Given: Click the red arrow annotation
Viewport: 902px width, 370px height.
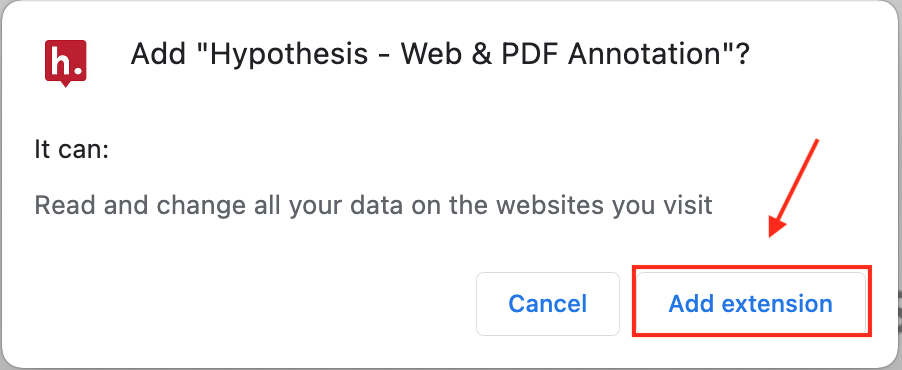Looking at the screenshot, I should click(794, 188).
